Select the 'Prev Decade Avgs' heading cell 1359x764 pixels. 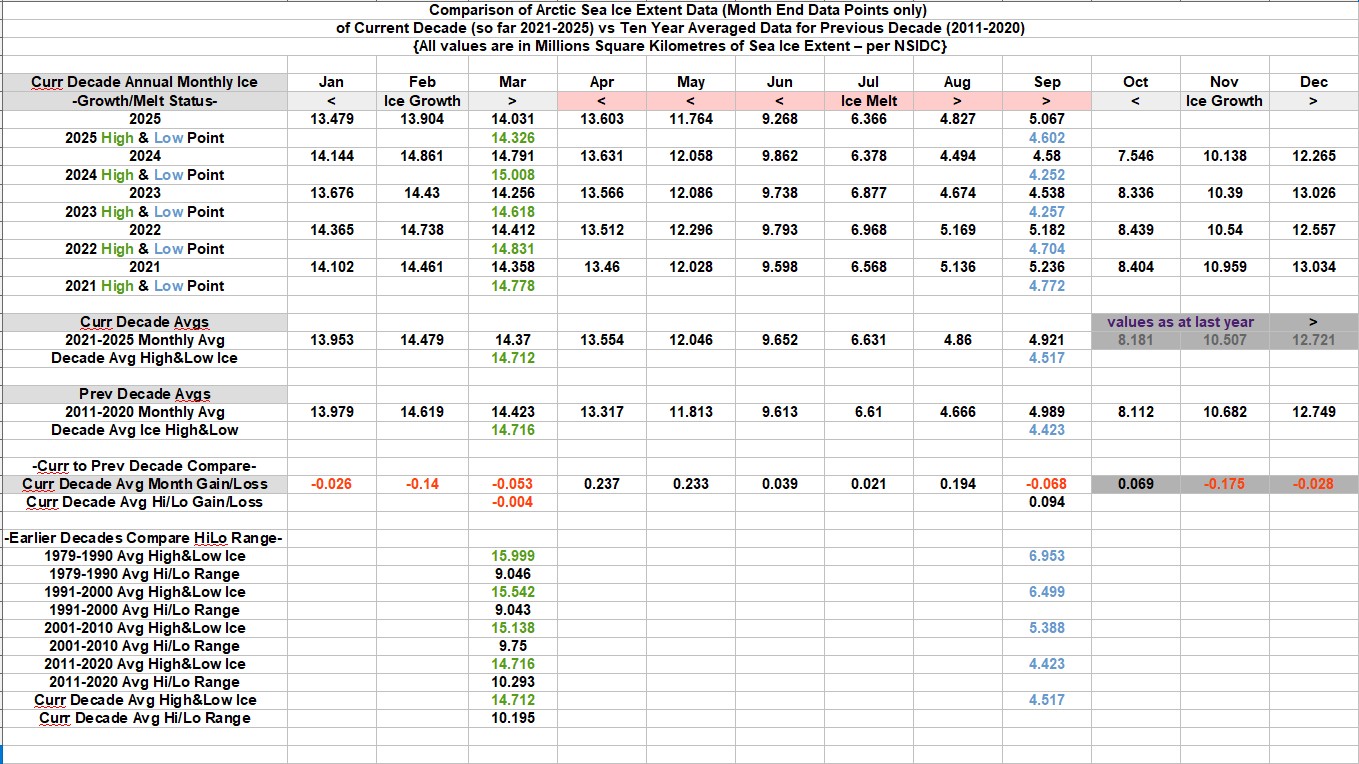click(144, 394)
